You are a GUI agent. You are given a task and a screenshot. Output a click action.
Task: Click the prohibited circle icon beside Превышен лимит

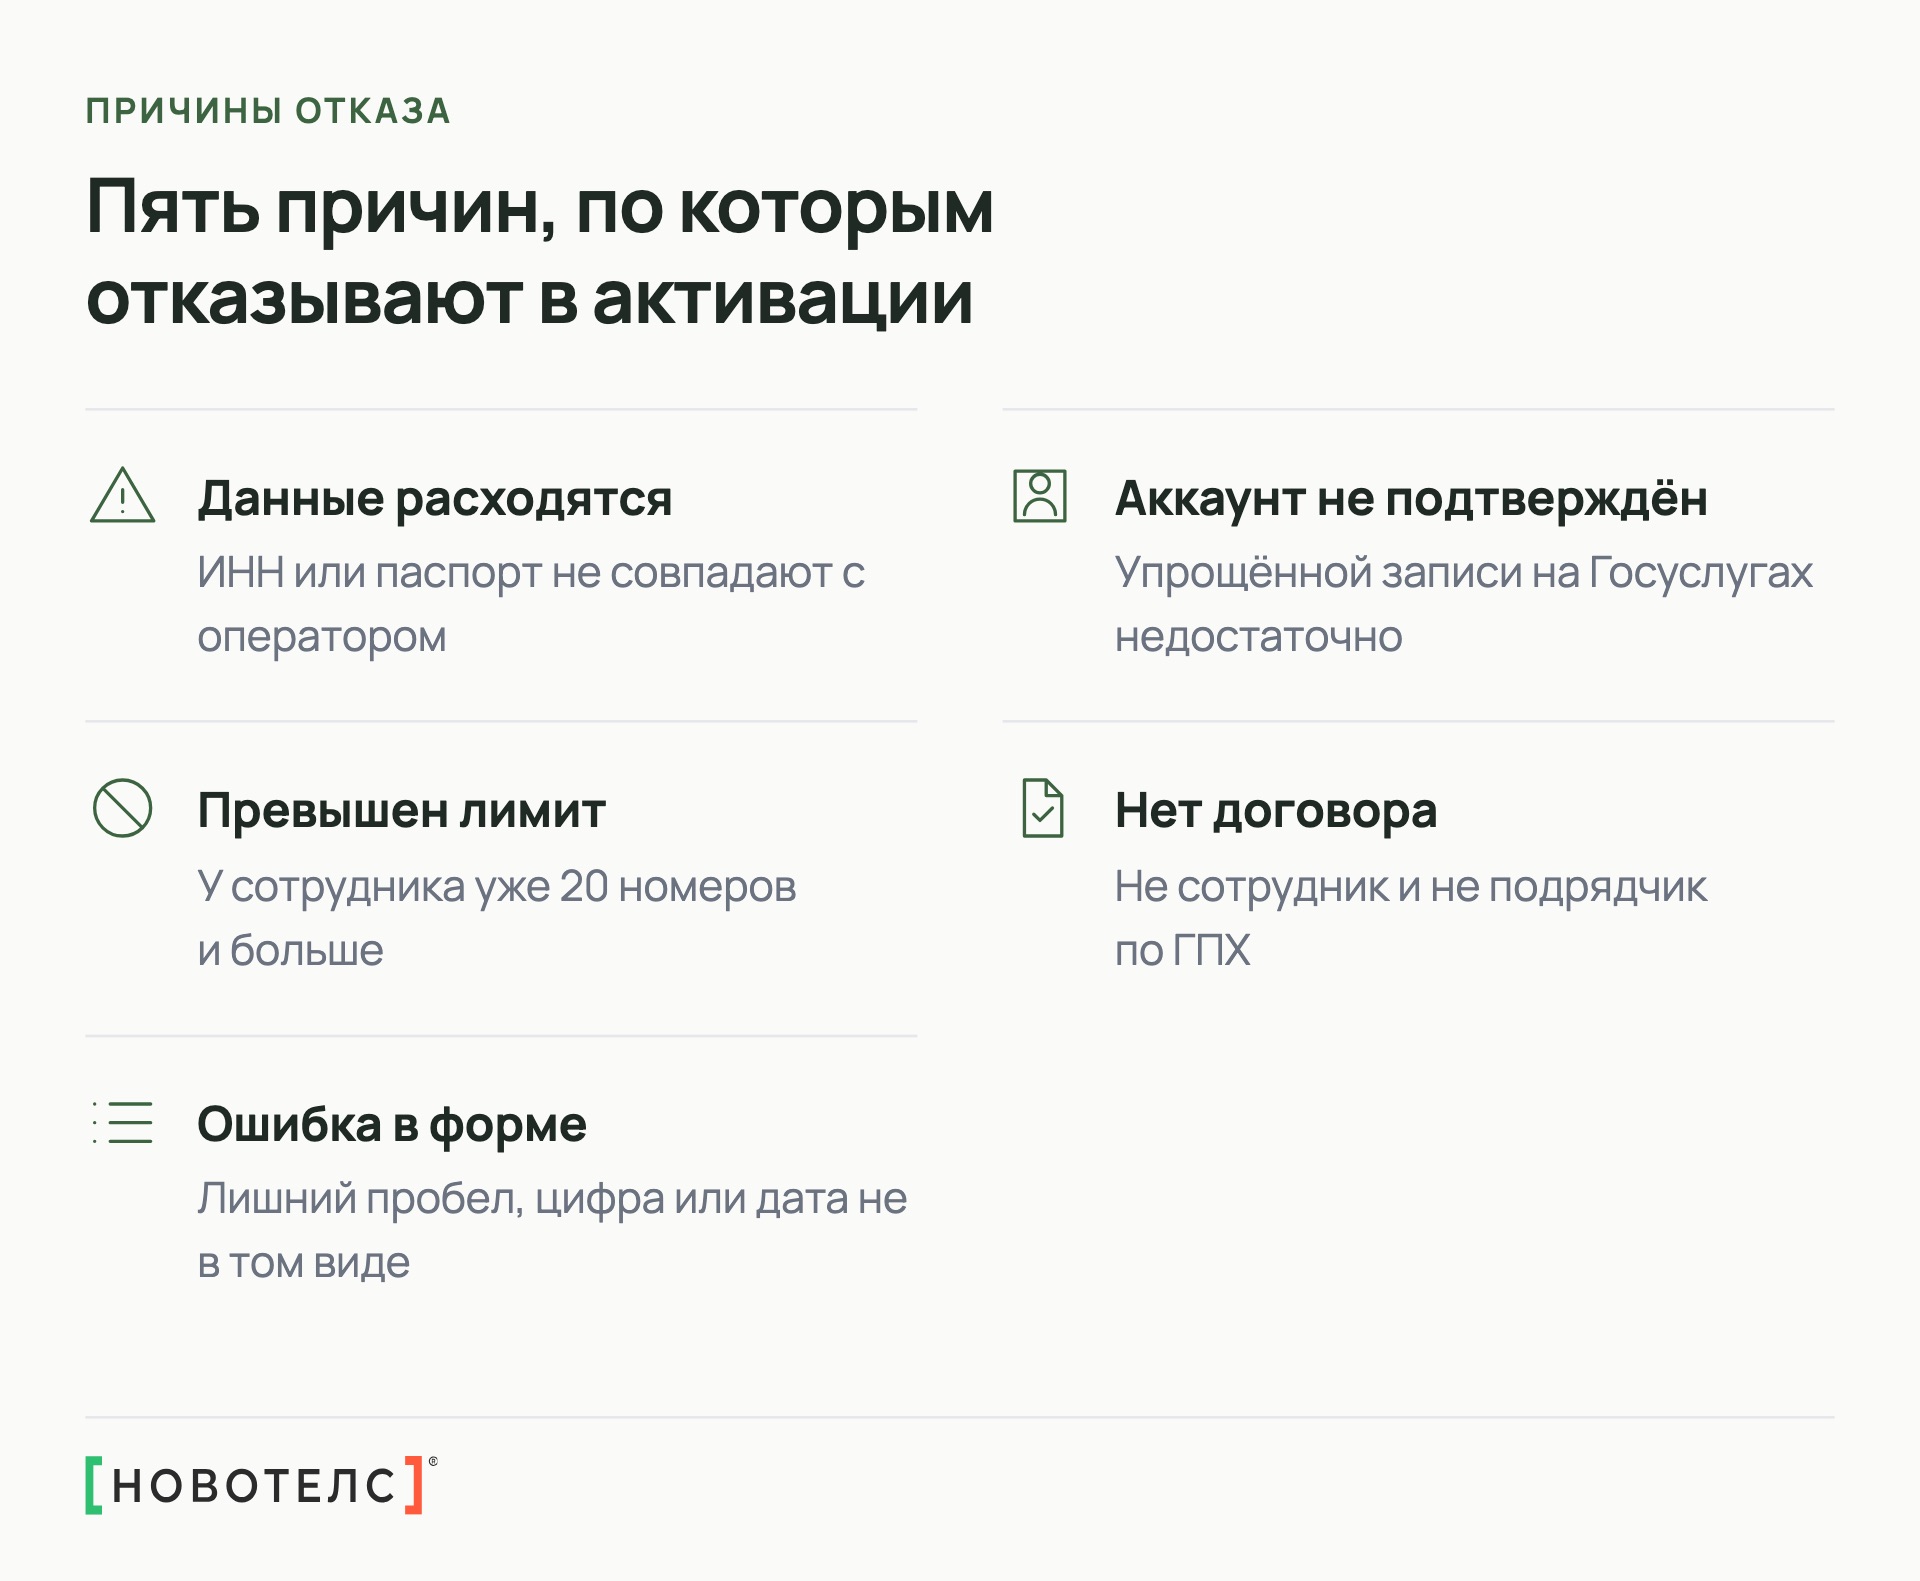coord(122,808)
